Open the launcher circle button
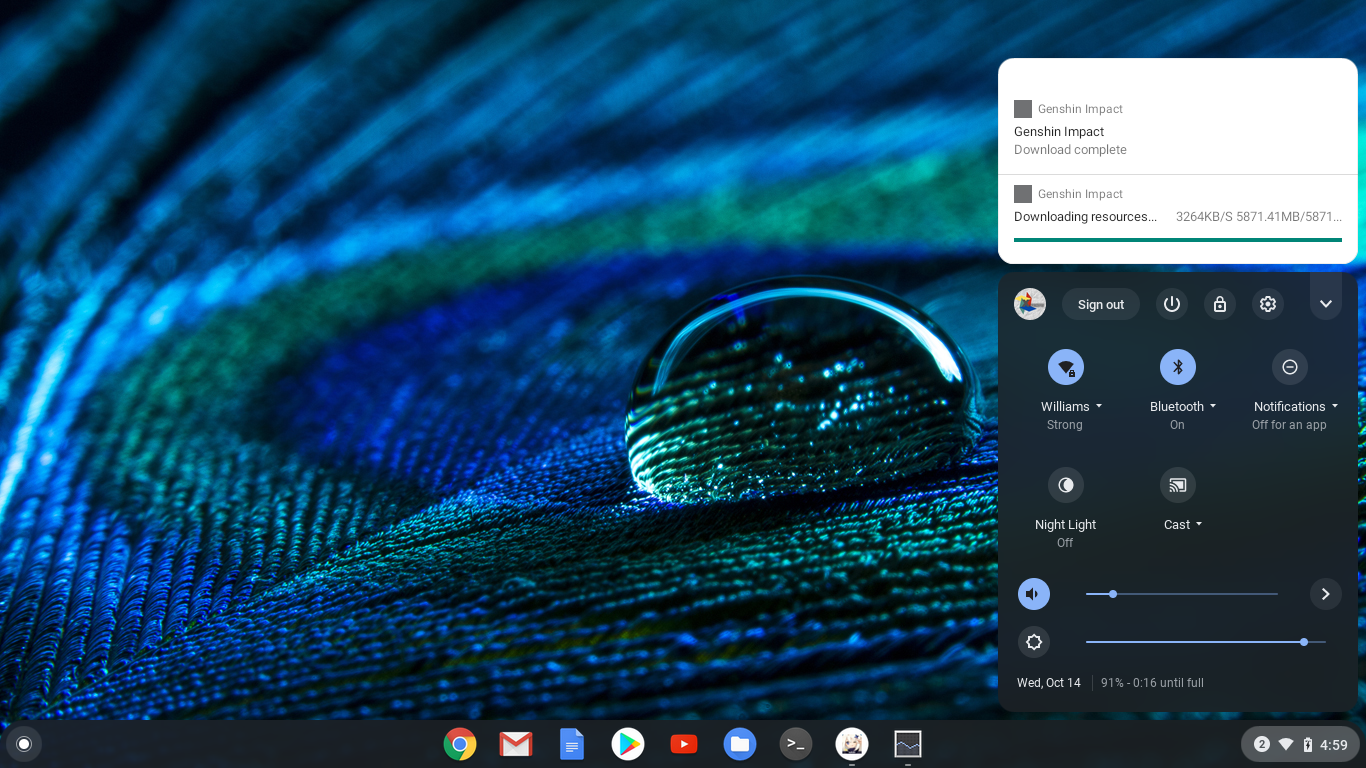Image resolution: width=1366 pixels, height=768 pixels. (24, 744)
